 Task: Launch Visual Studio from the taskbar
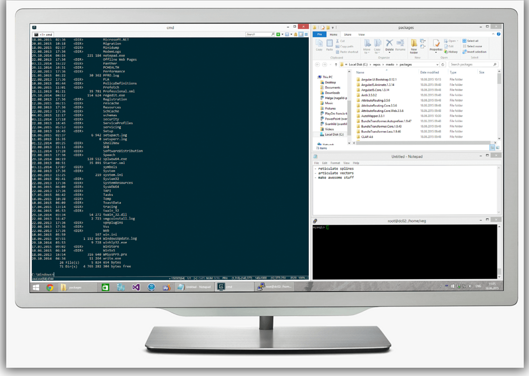(x=136, y=287)
